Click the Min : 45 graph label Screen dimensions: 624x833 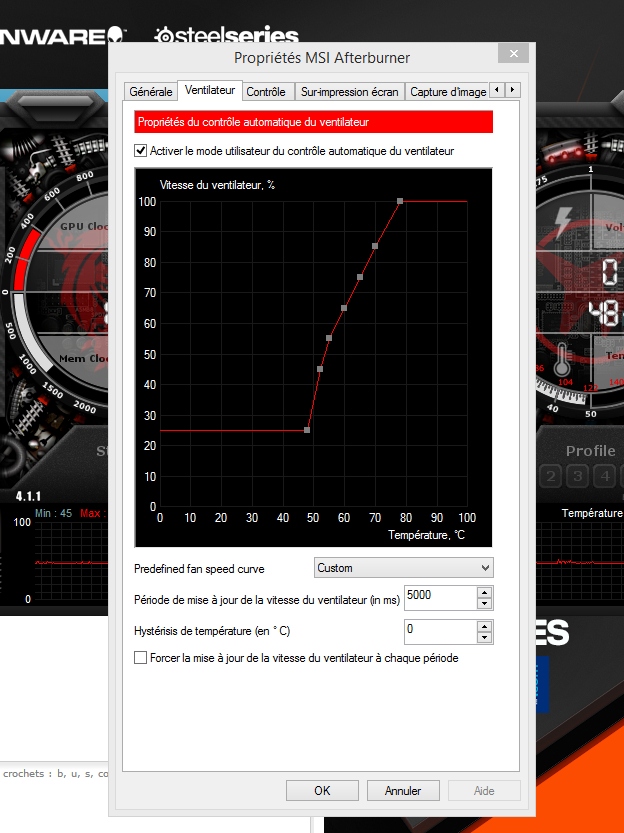[x=53, y=513]
